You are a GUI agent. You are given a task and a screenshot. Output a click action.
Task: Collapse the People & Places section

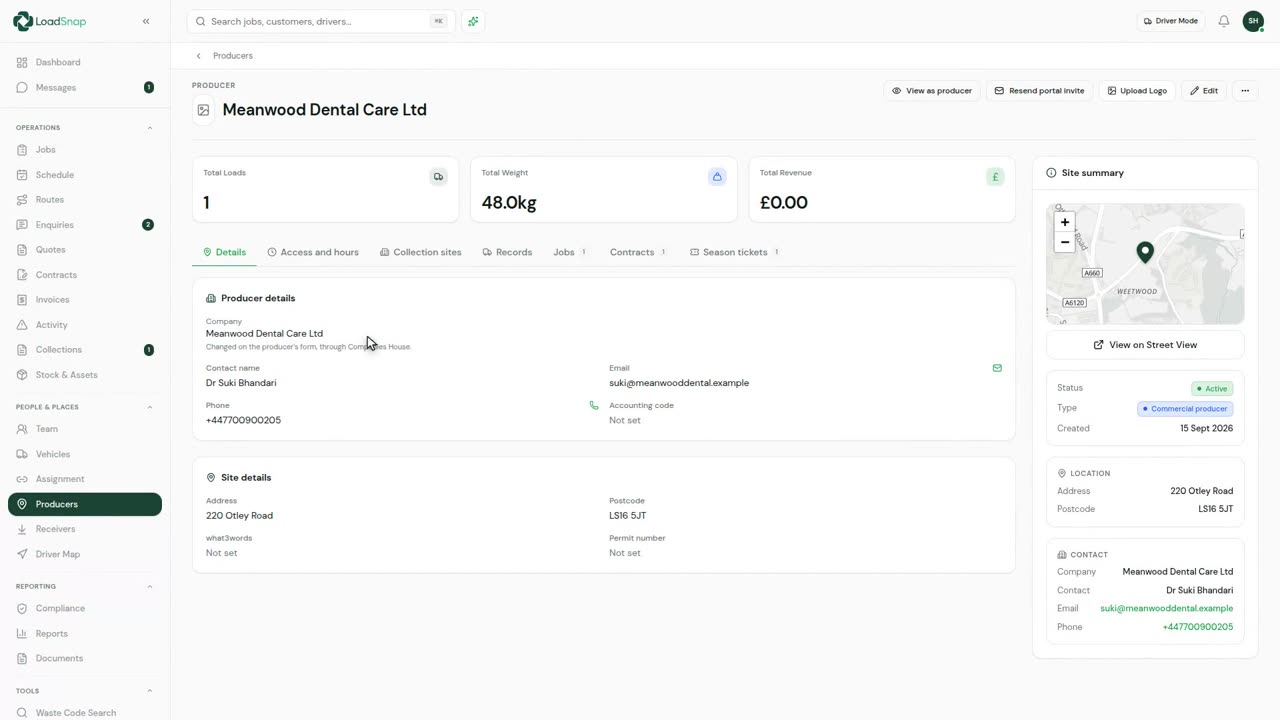(x=150, y=407)
